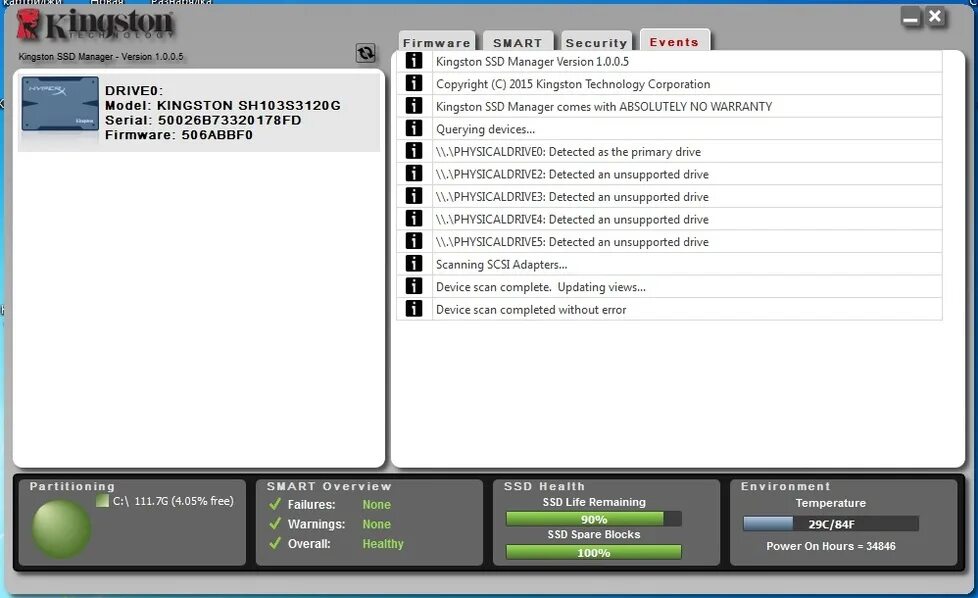This screenshot has width=978, height=598.
Task: Click the SSD Health panel heading
Action: tap(544, 486)
